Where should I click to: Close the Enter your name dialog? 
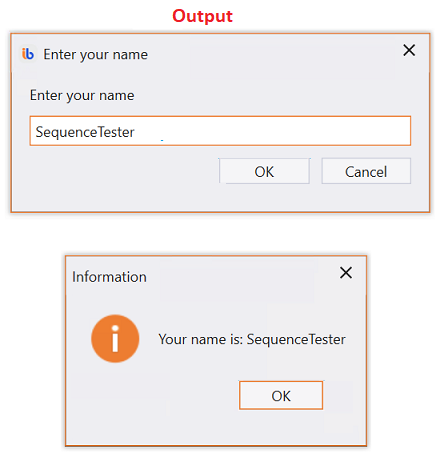click(x=409, y=50)
